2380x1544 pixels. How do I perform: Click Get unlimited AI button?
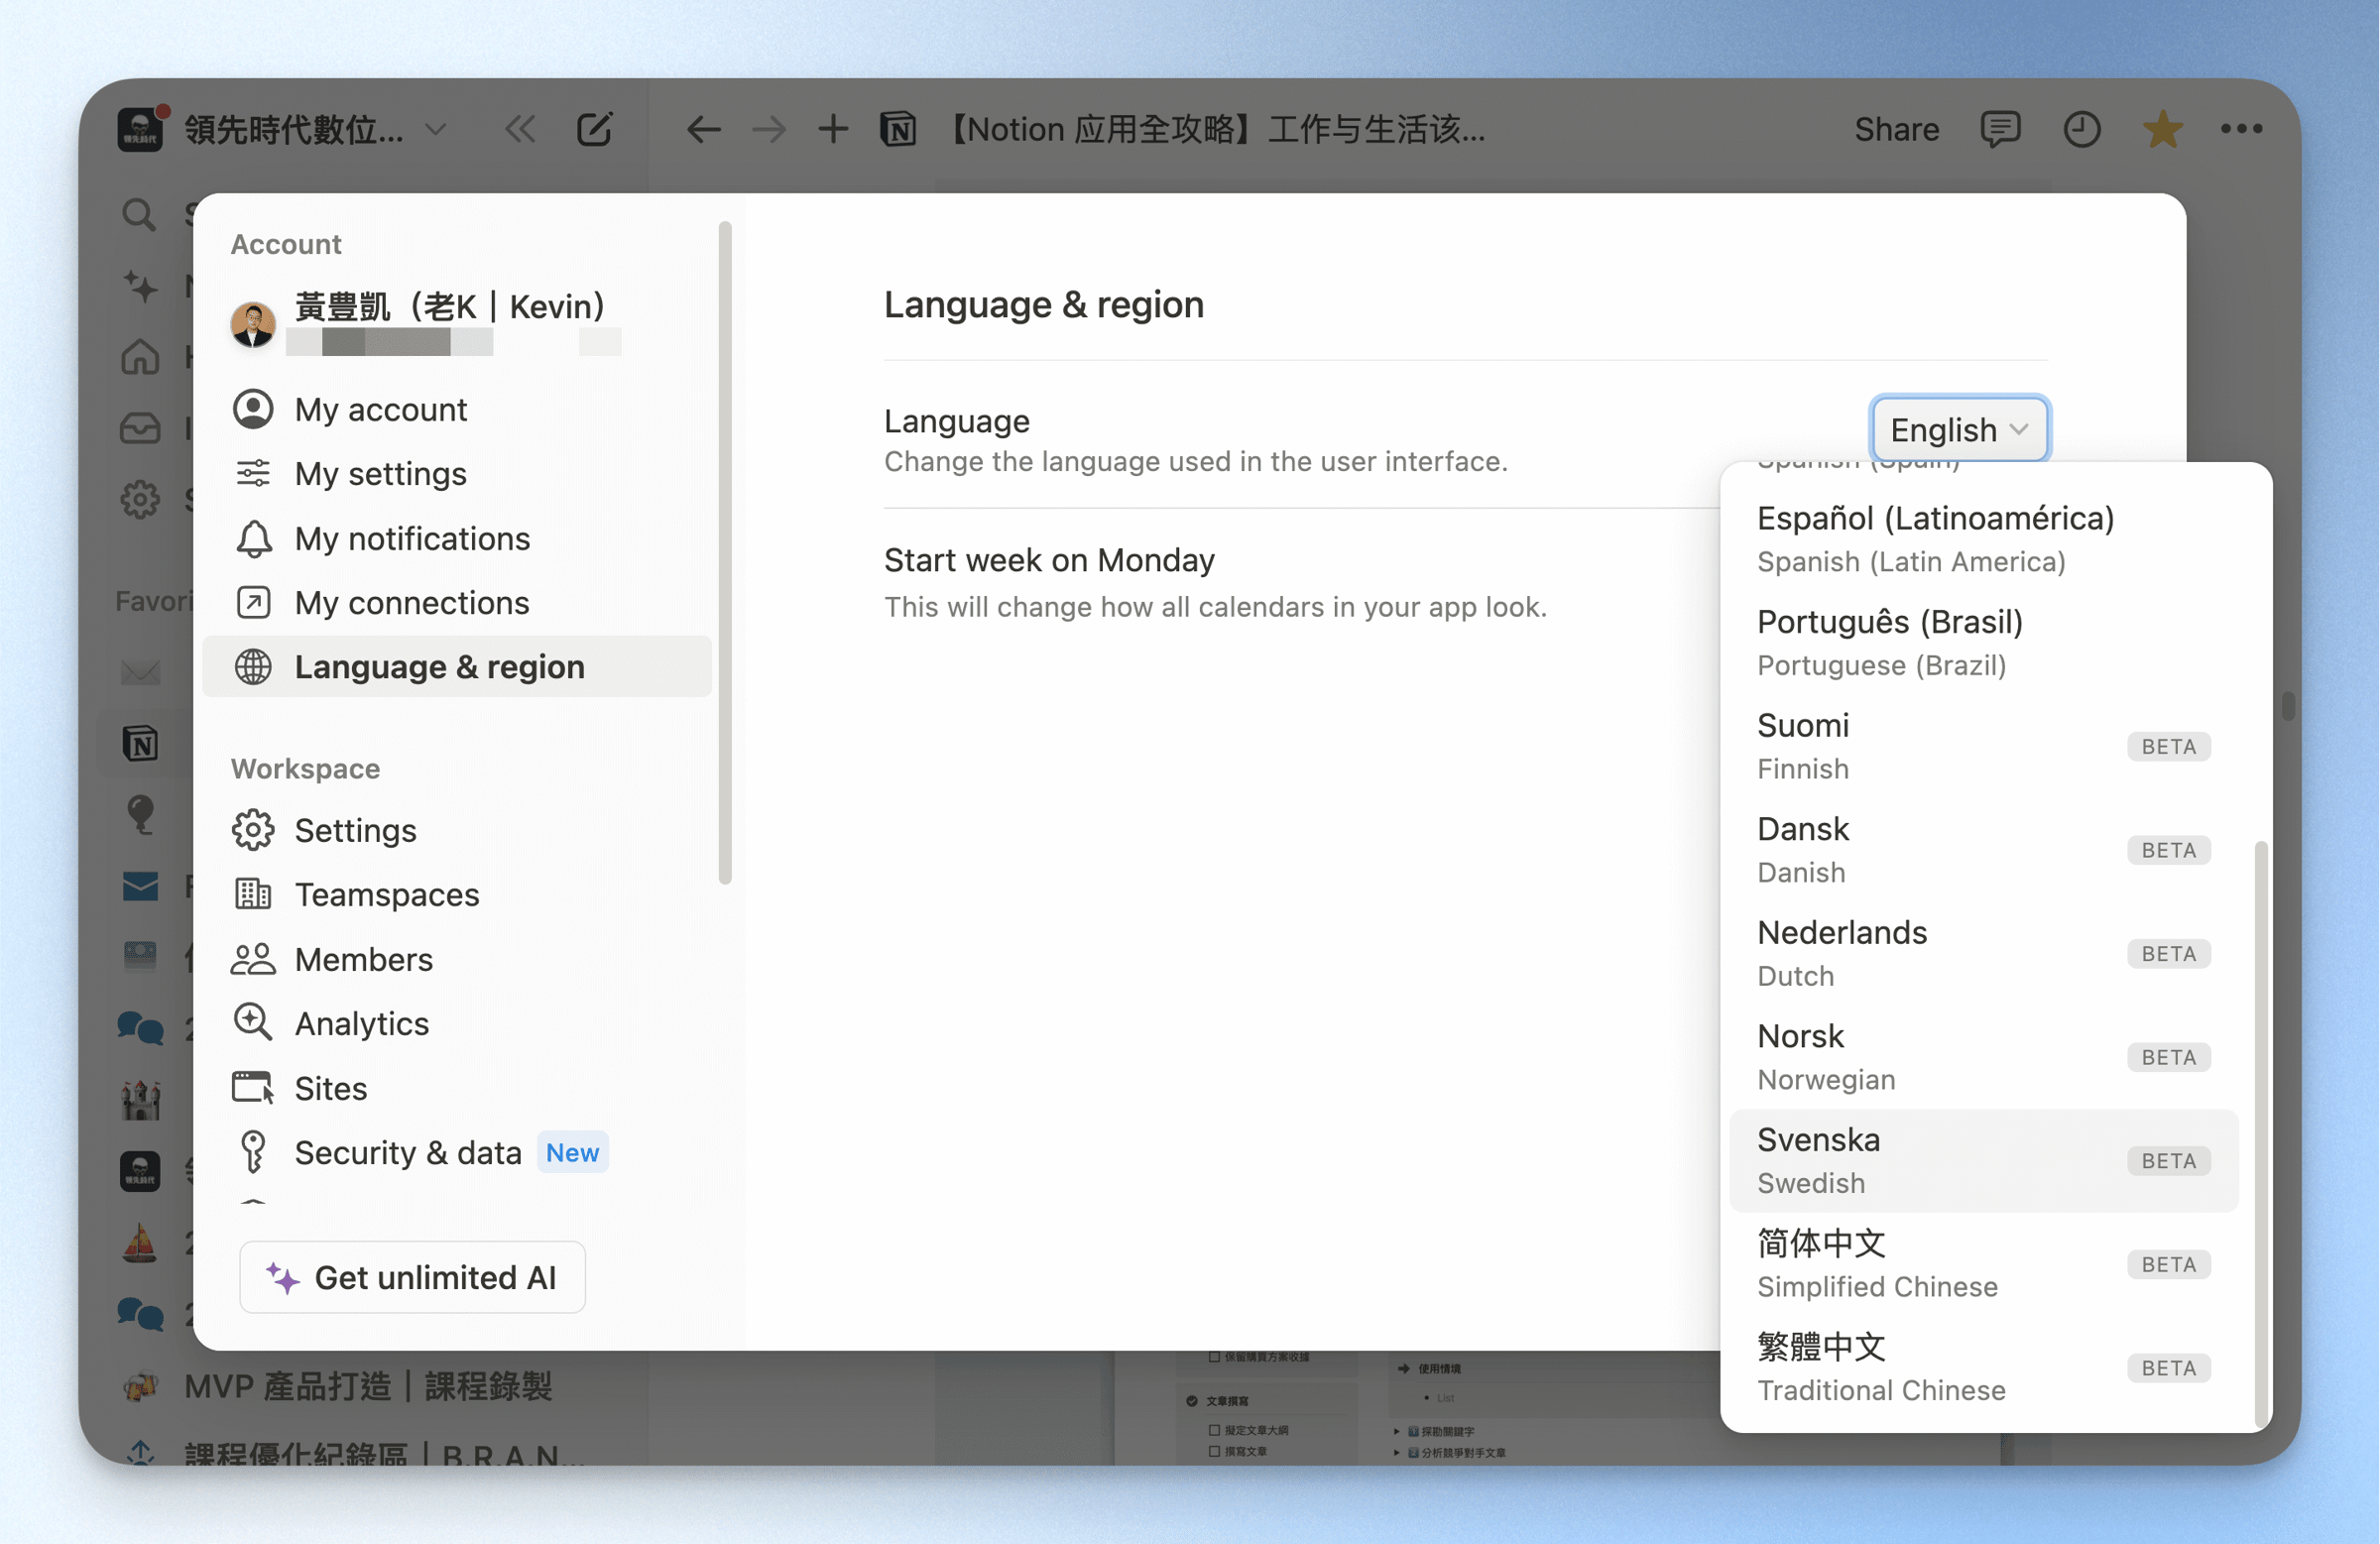coord(412,1277)
